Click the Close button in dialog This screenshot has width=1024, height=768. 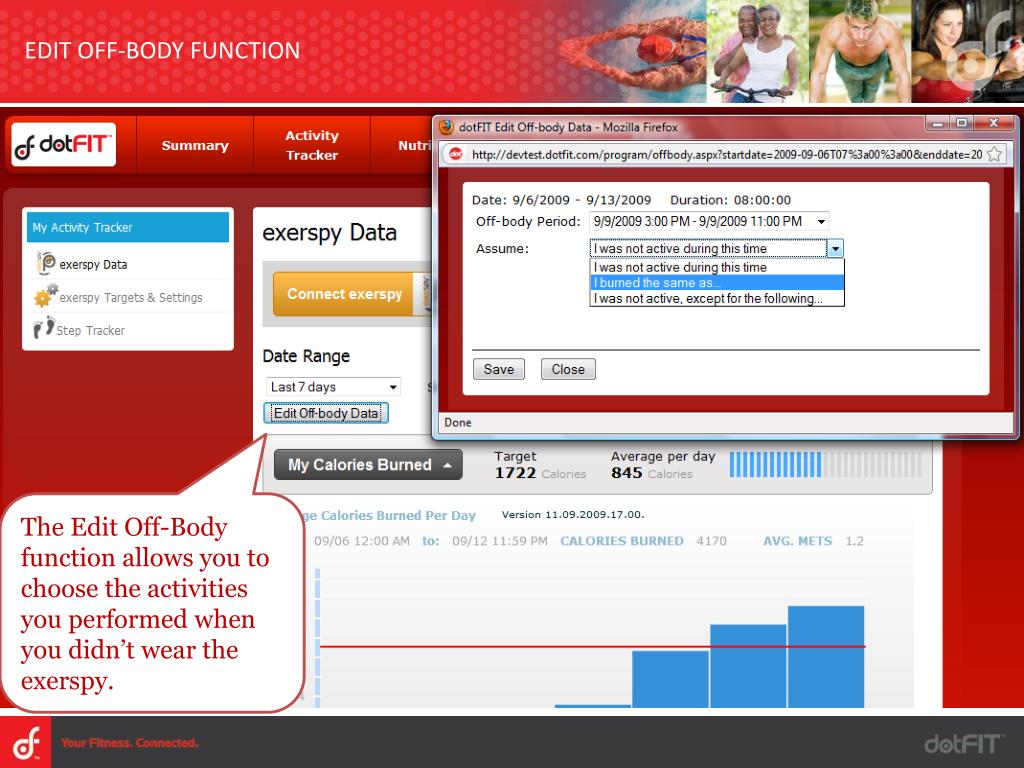(568, 369)
